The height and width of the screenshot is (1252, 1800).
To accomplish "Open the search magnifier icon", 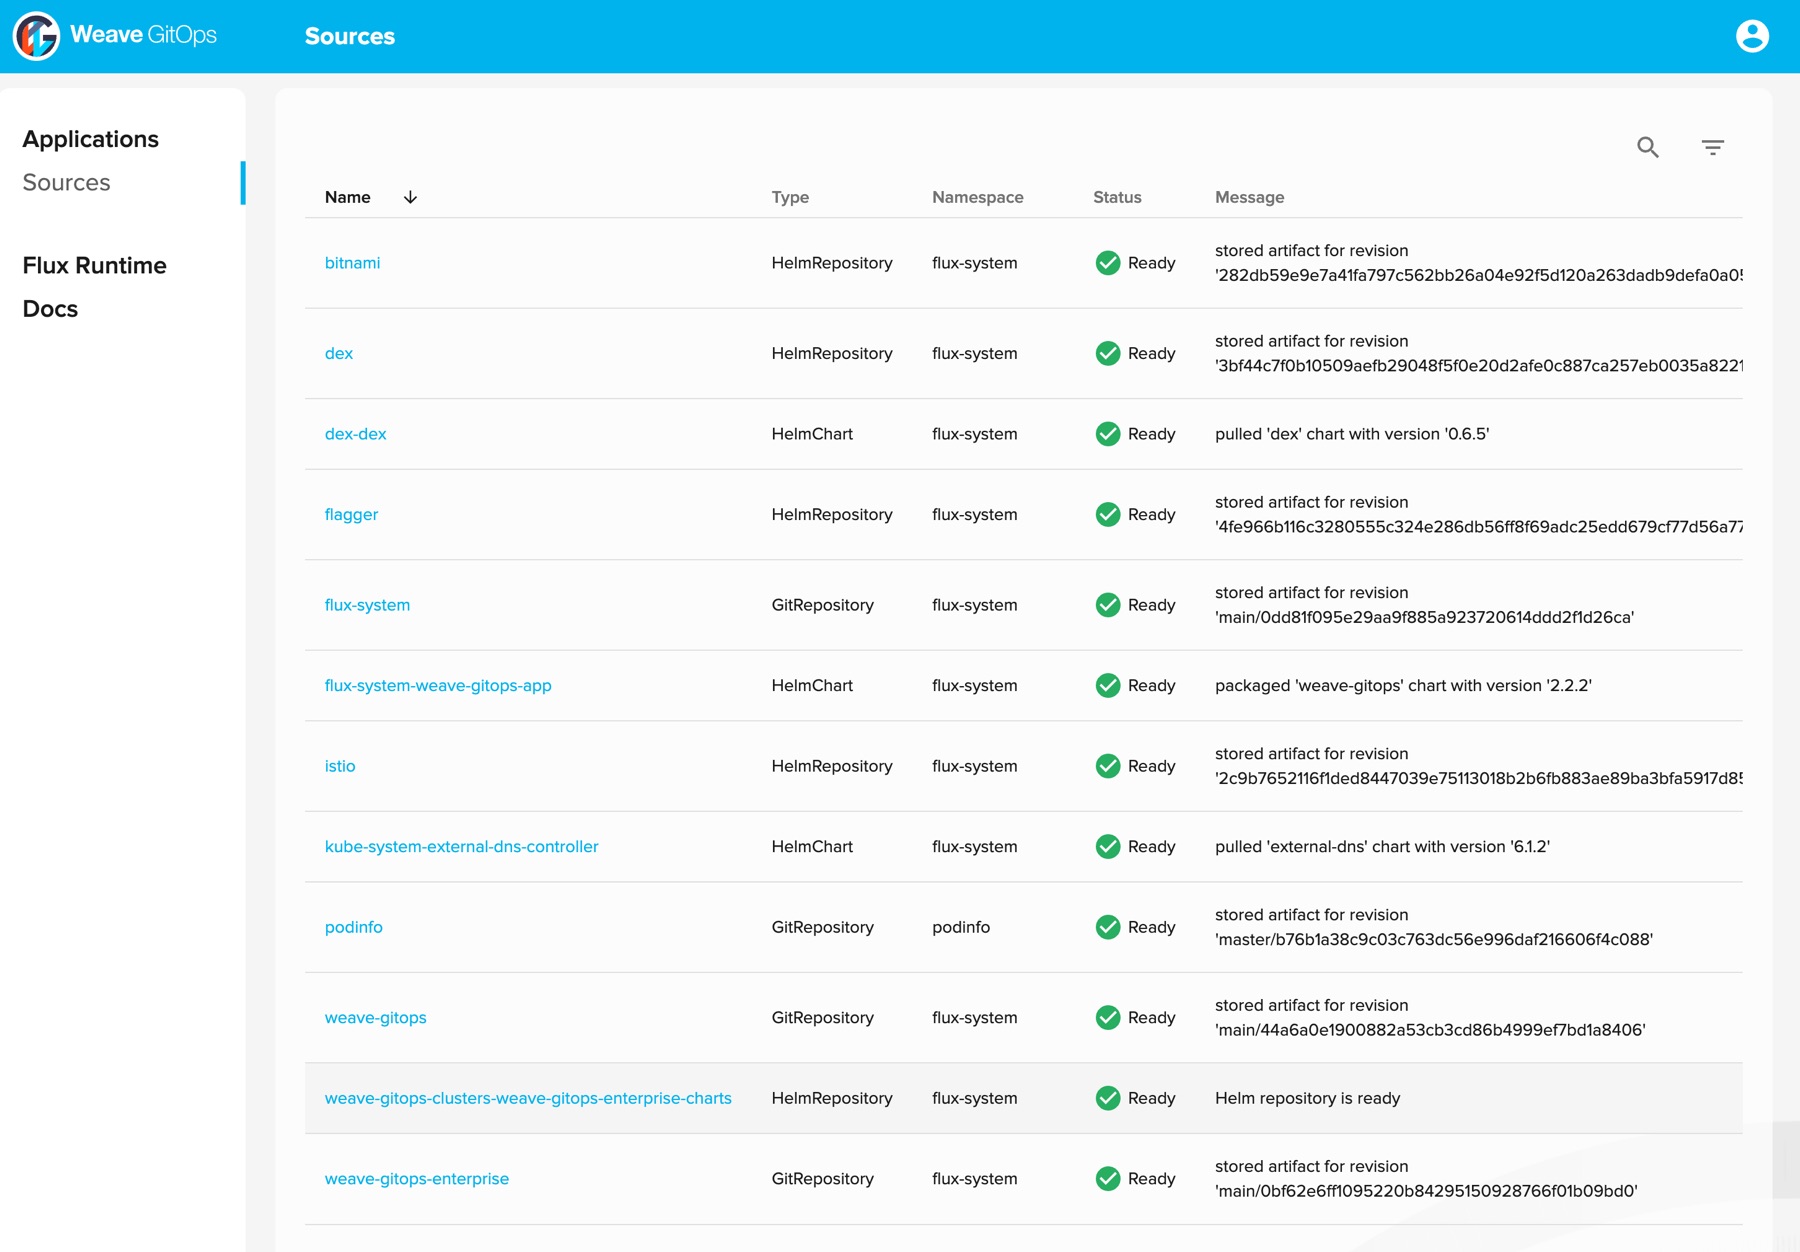I will [x=1648, y=147].
